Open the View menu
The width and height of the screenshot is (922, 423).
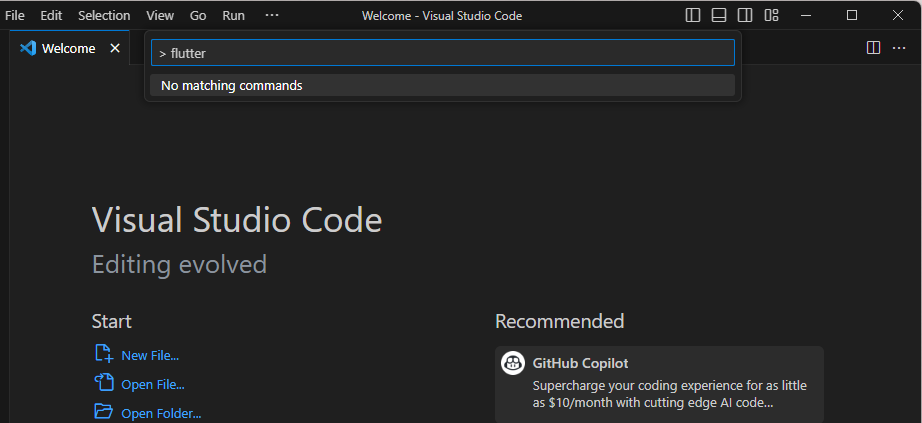[x=160, y=16]
